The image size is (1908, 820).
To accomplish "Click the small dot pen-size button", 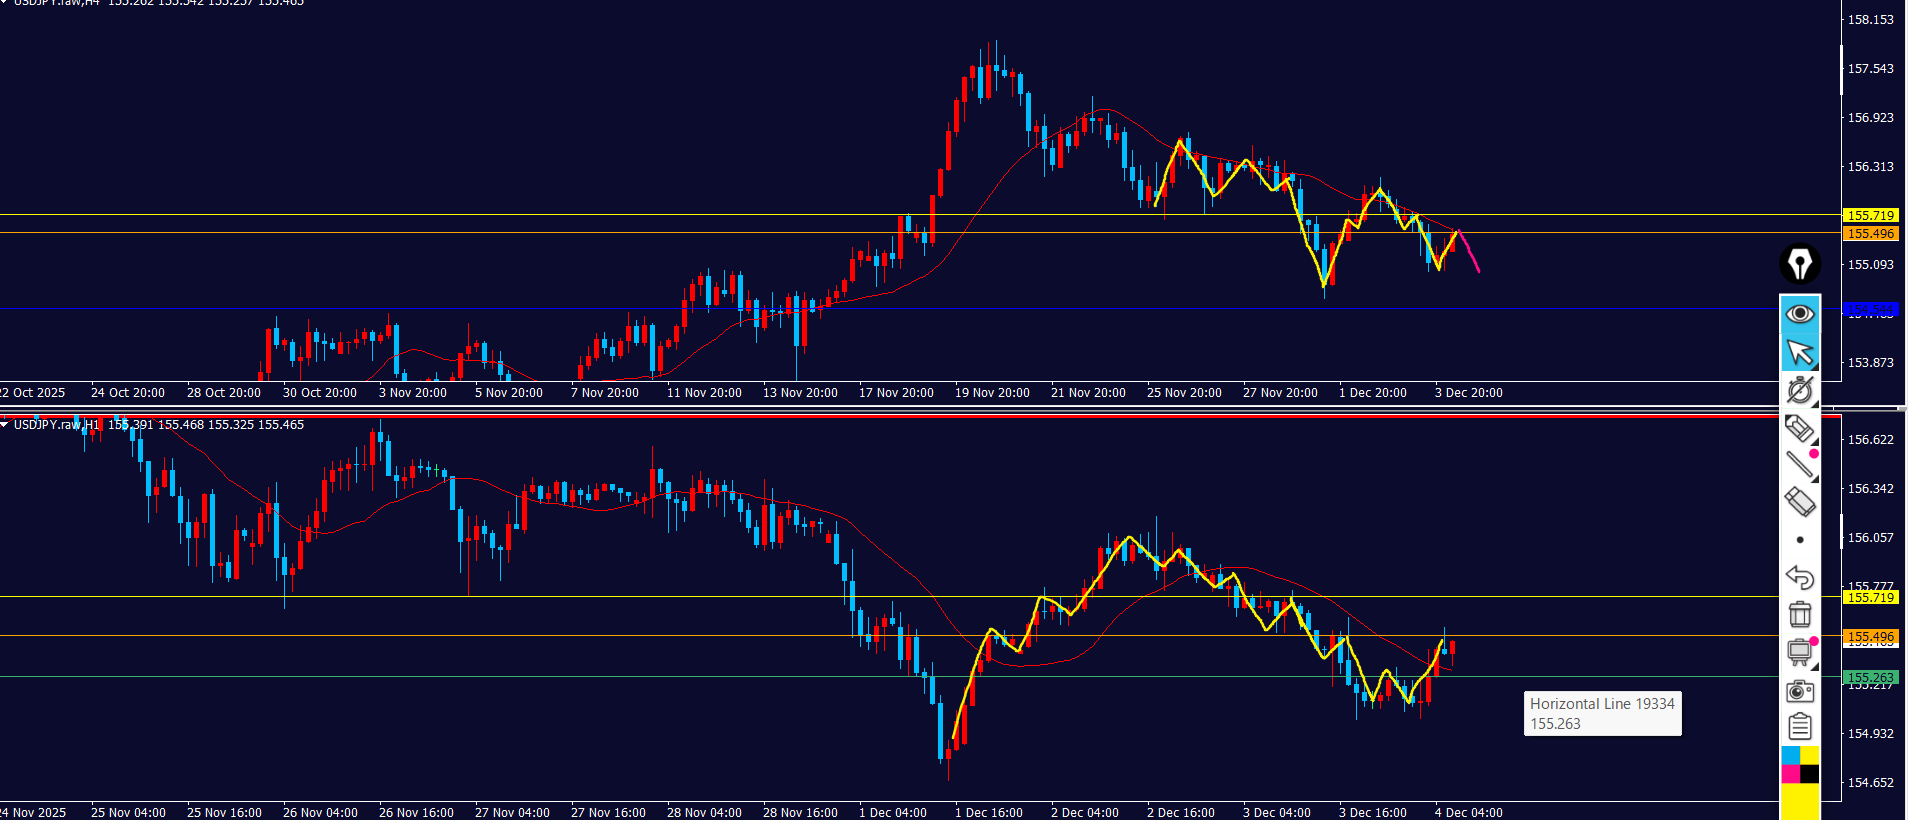I will pyautogui.click(x=1800, y=540).
